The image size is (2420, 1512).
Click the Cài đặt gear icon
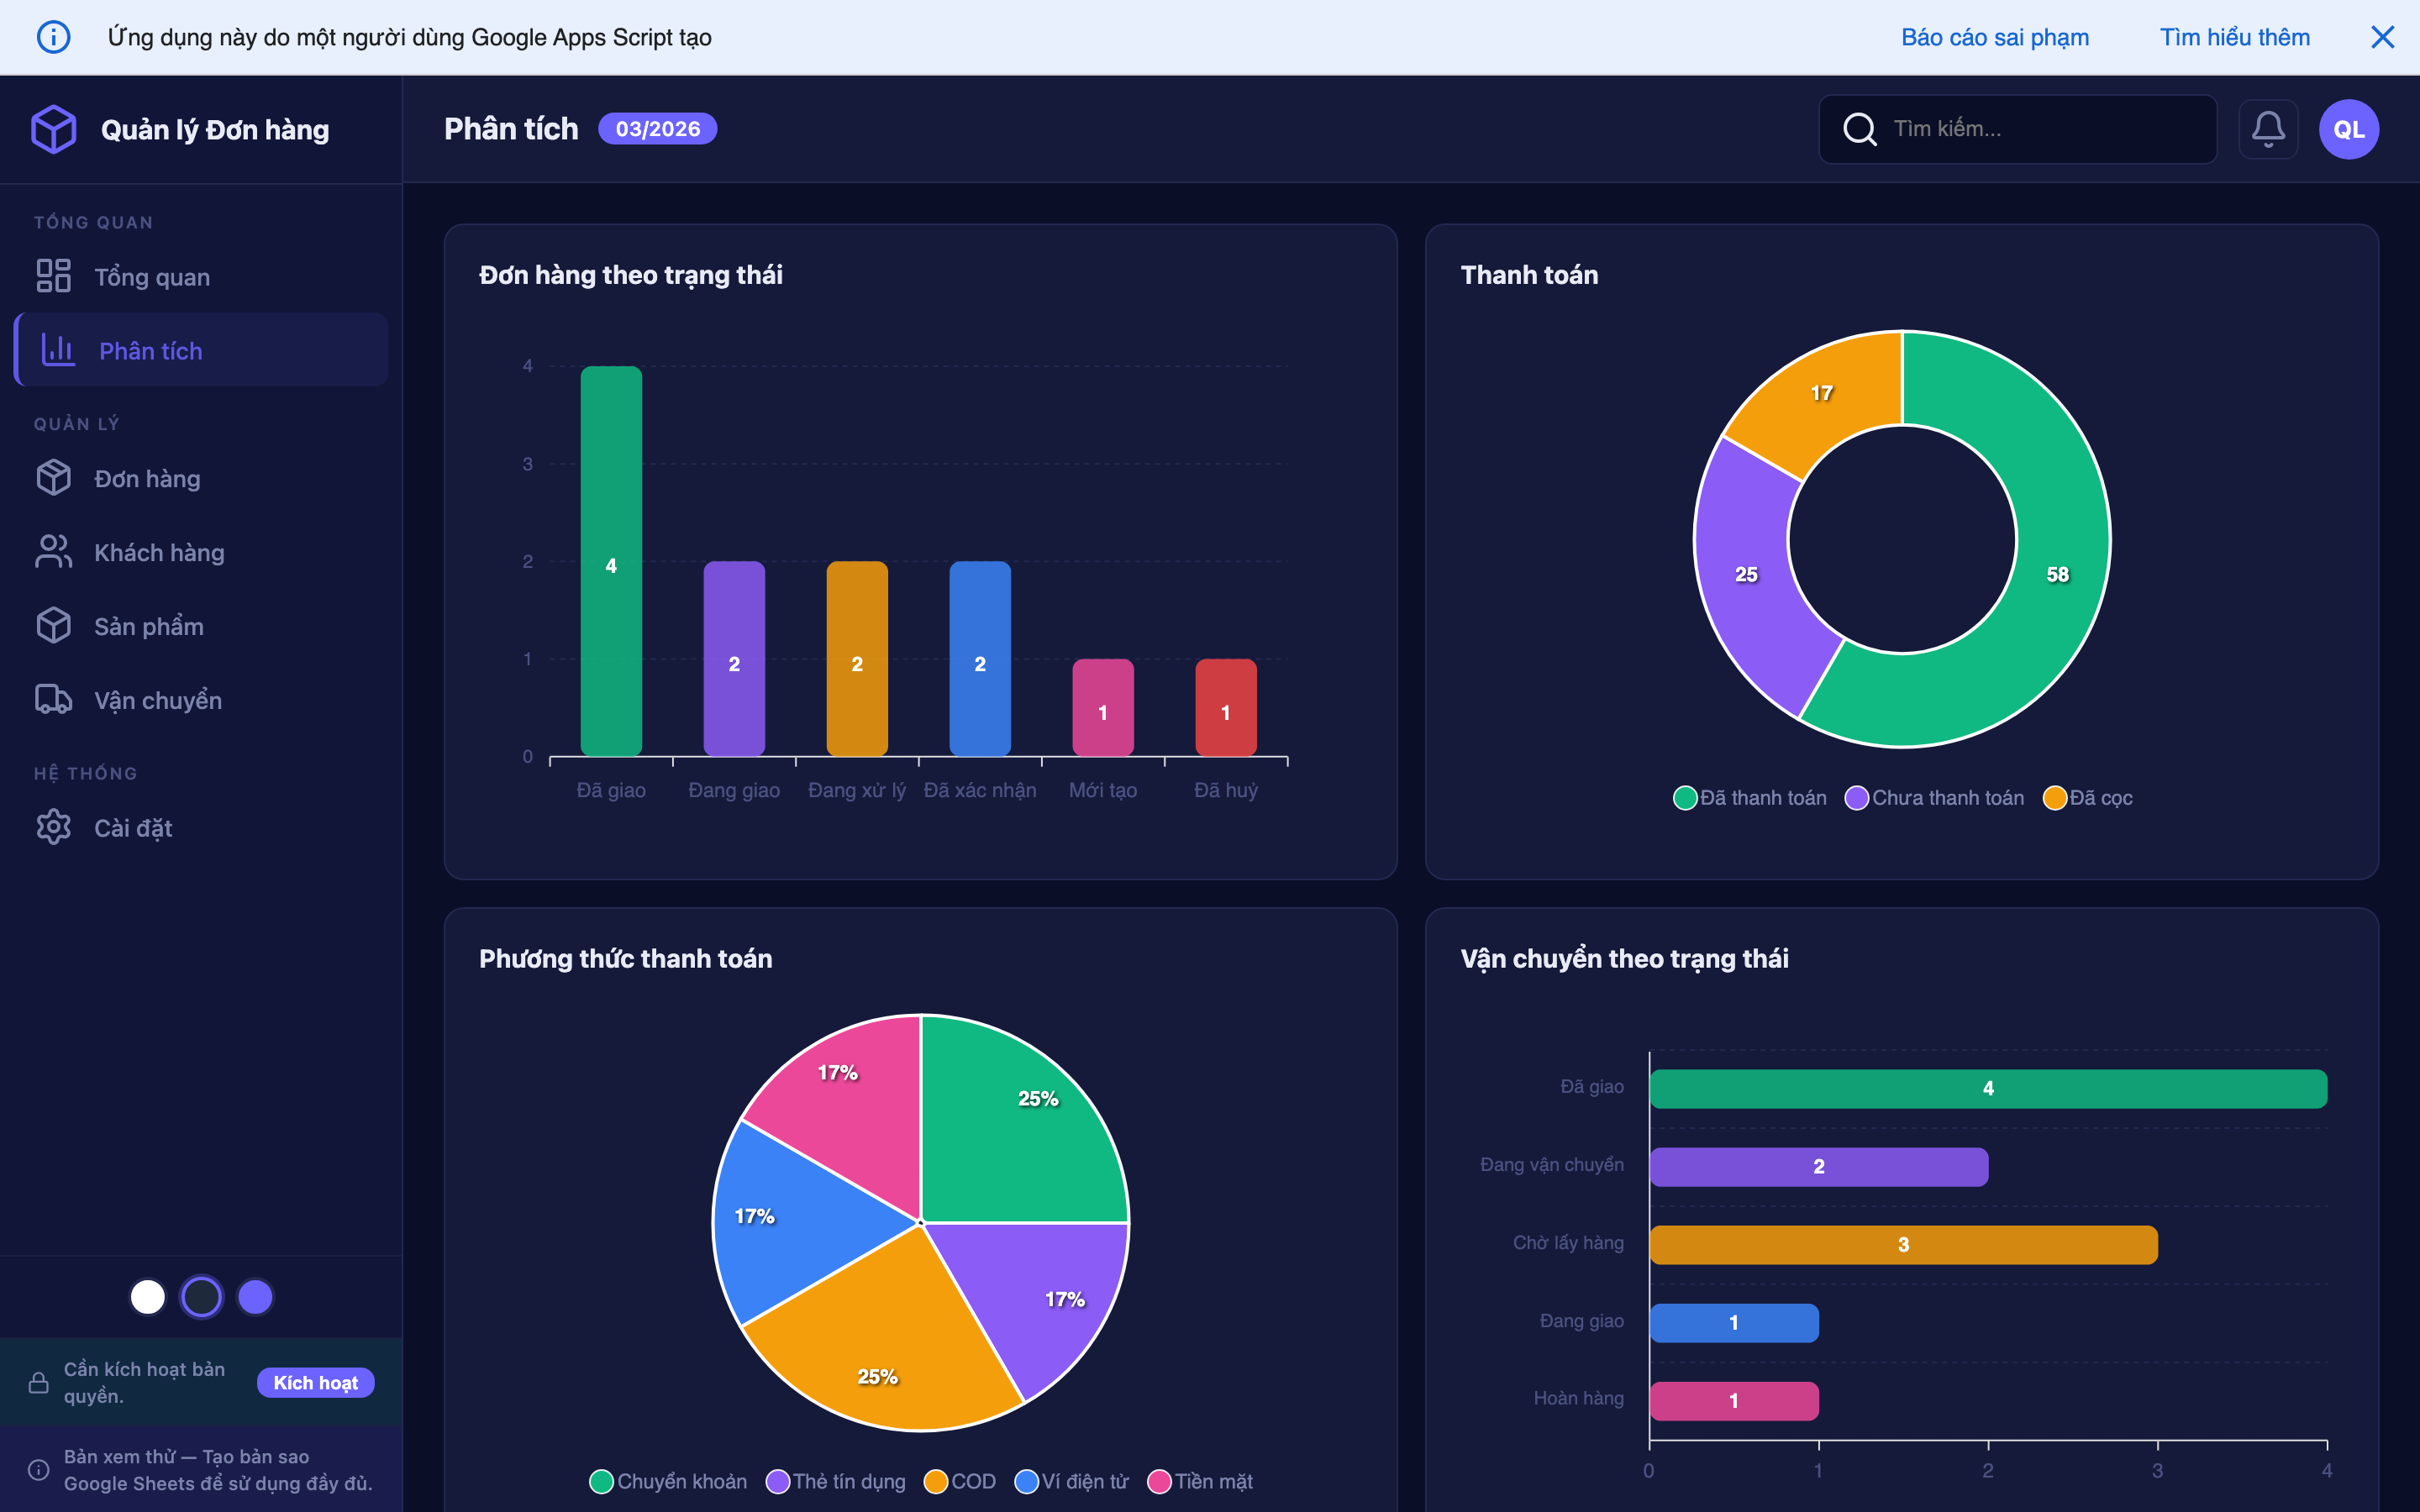(x=54, y=827)
